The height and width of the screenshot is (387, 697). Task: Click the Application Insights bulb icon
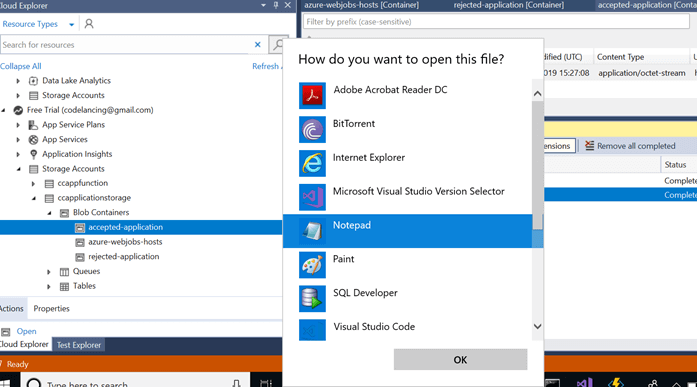click(33, 154)
